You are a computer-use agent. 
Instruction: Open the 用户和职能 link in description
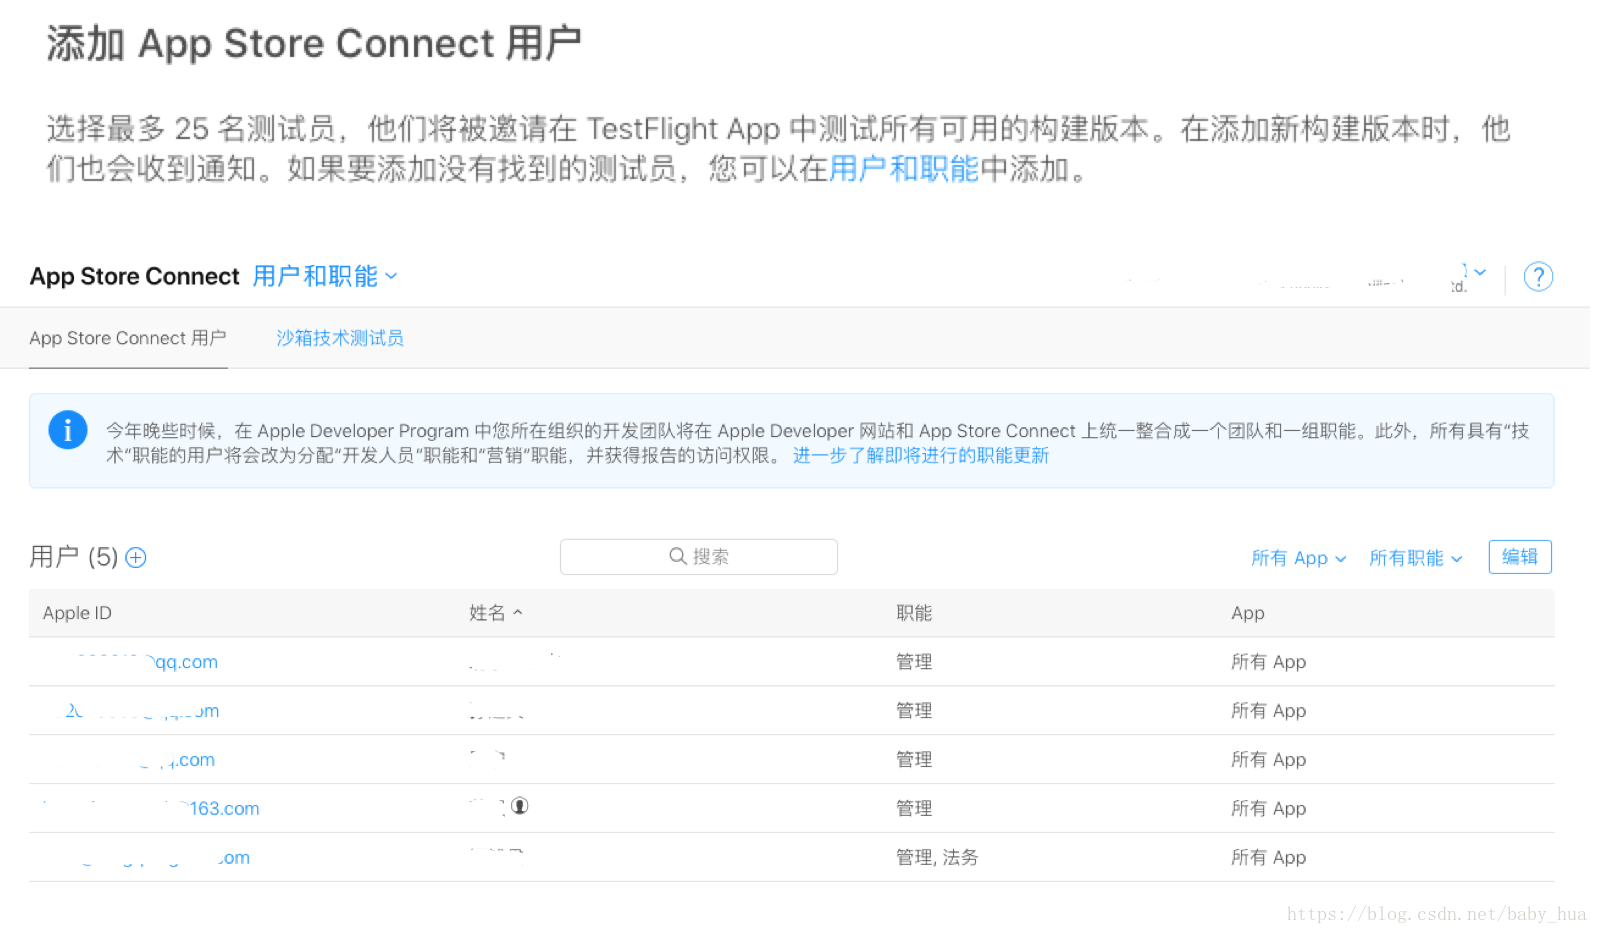click(904, 169)
